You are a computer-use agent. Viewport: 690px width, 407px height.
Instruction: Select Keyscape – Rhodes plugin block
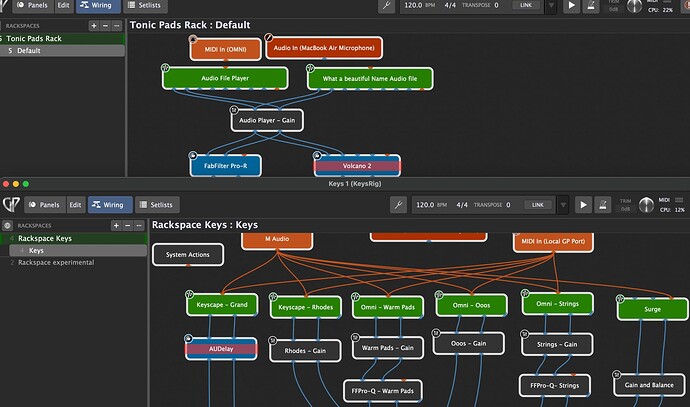tap(306, 307)
